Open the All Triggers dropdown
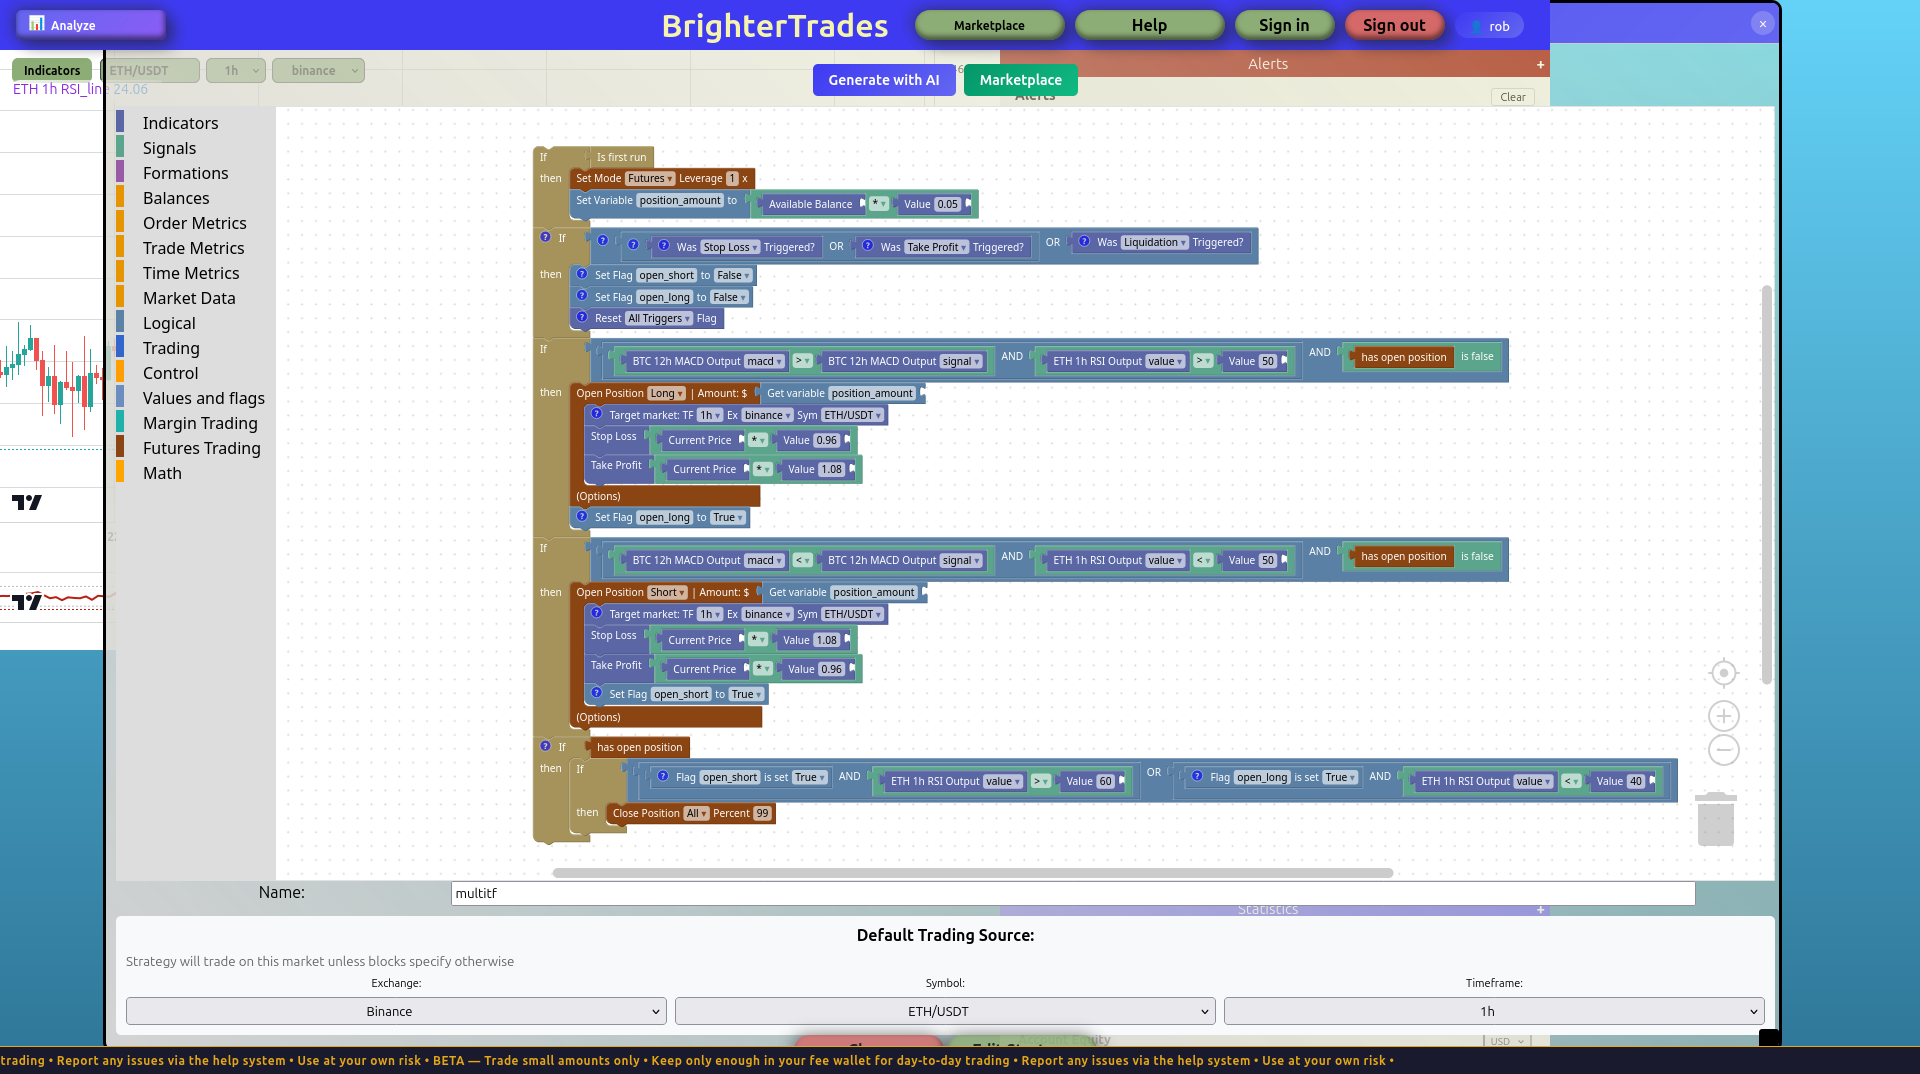1920x1074 pixels. pos(659,319)
